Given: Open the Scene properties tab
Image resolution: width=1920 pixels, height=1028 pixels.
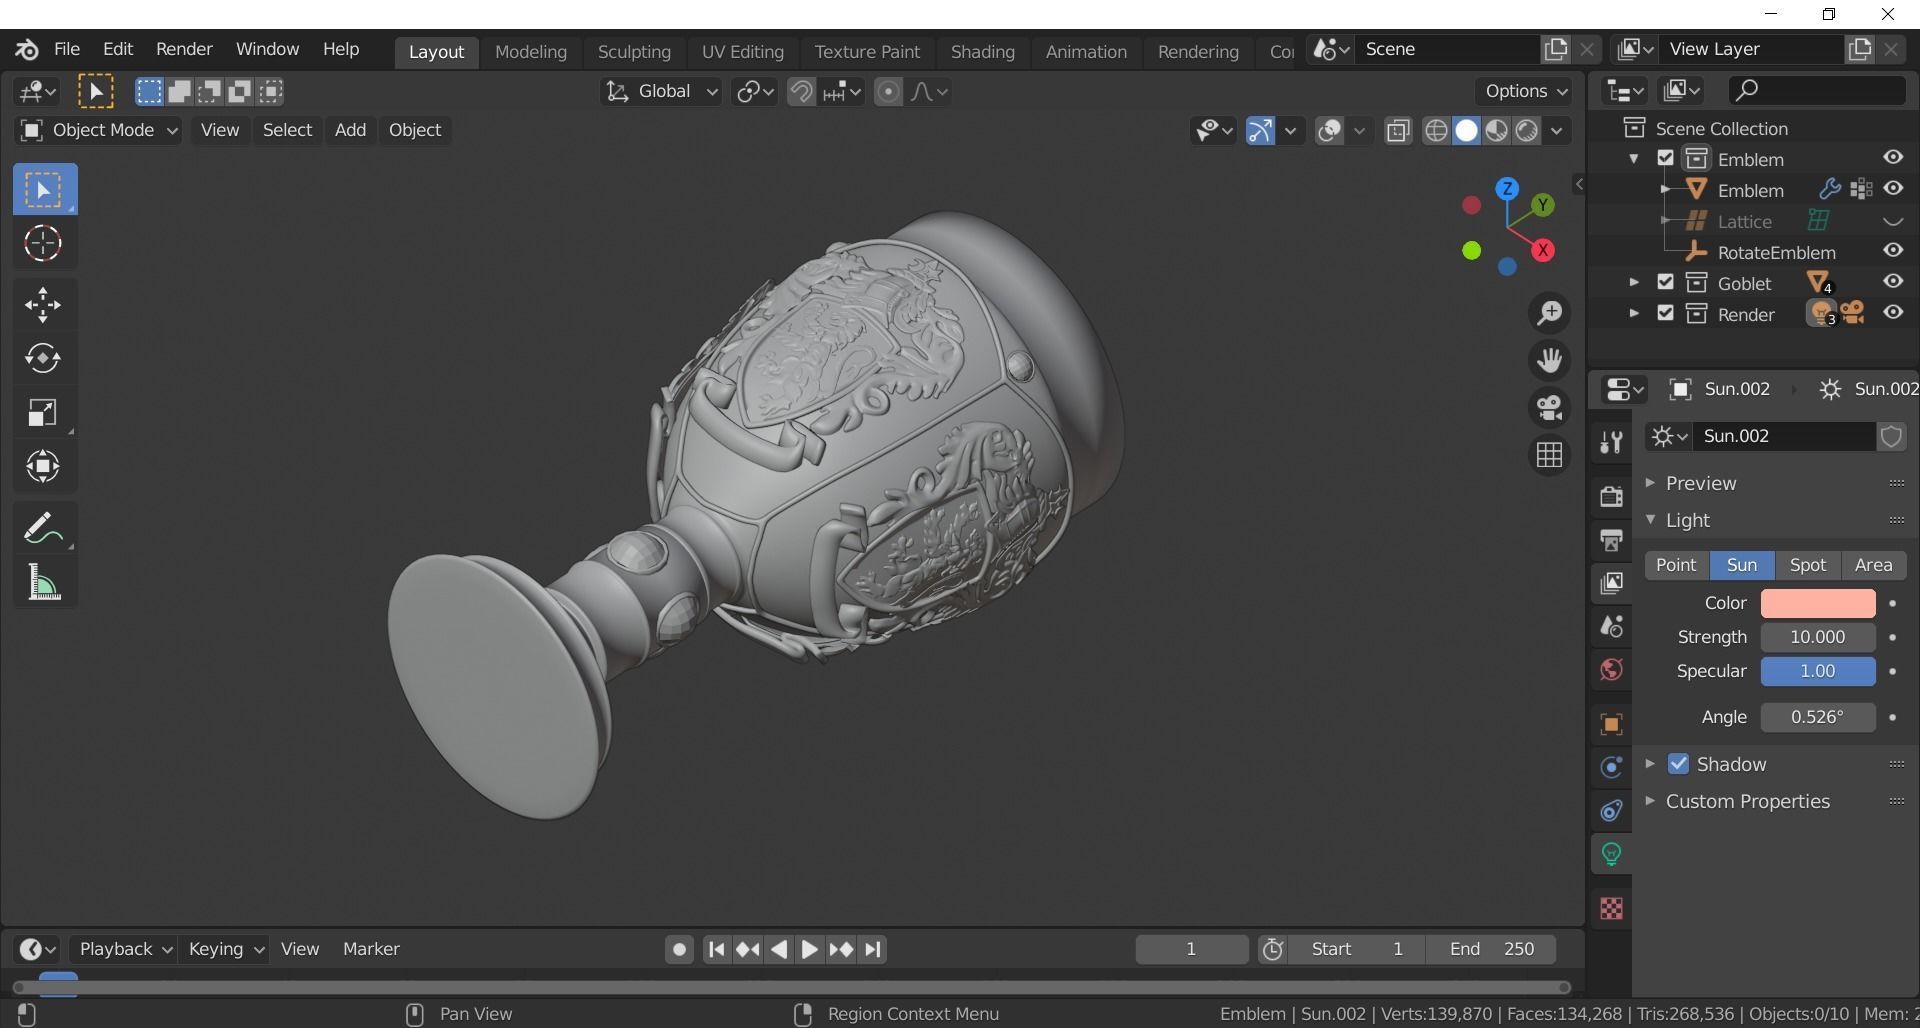Looking at the screenshot, I should click(1611, 627).
